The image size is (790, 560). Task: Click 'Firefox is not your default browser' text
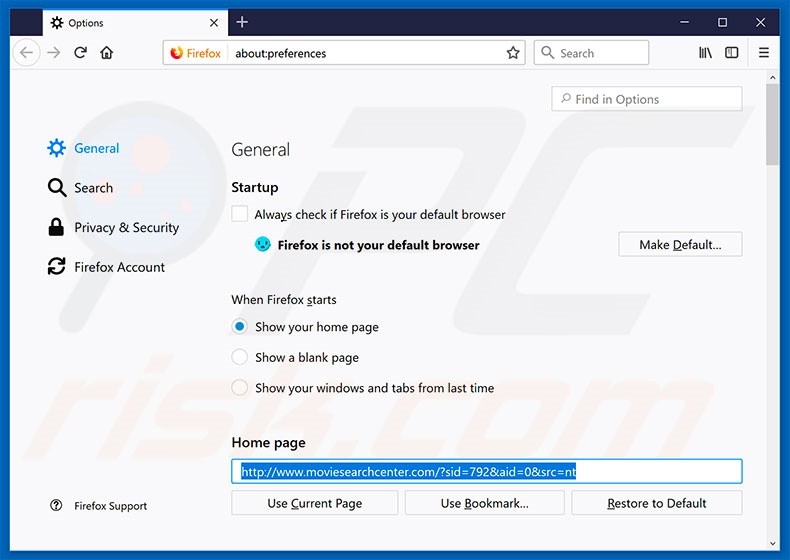(x=378, y=245)
